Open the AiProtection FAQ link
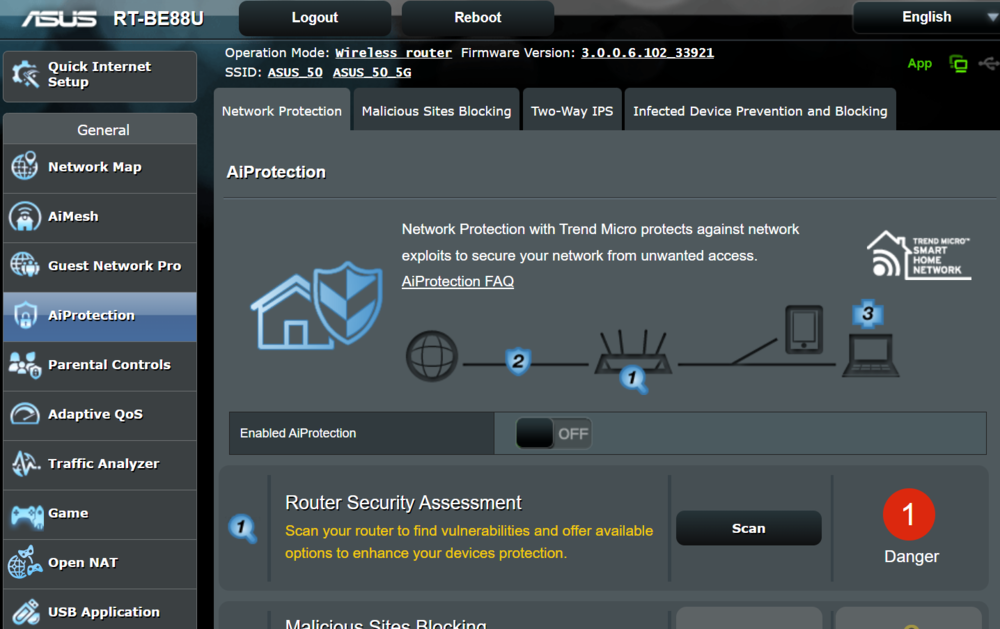The image size is (1000, 629). pyautogui.click(x=457, y=281)
